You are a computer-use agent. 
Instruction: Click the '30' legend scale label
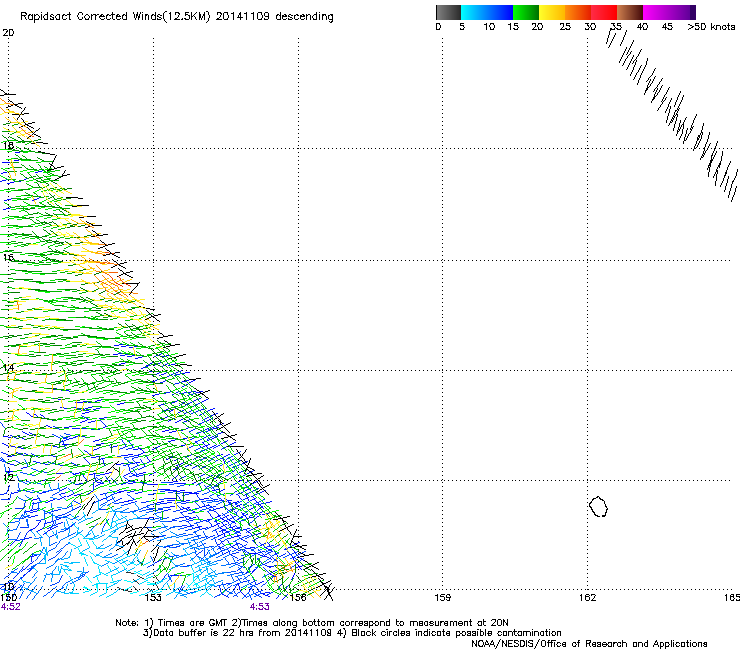590,27
